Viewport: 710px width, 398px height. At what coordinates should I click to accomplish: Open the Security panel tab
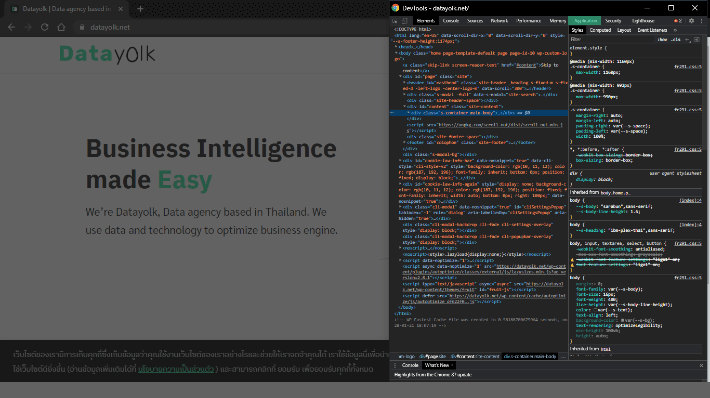pyautogui.click(x=613, y=21)
